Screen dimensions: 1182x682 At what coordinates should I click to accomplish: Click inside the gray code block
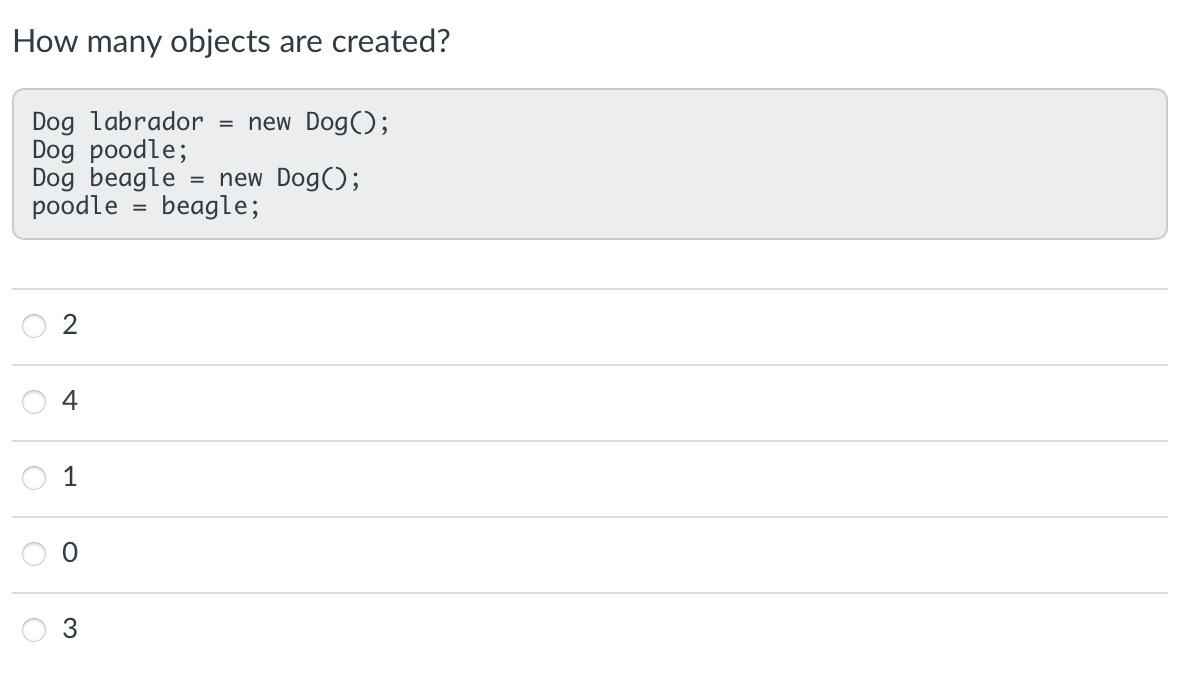(x=590, y=163)
